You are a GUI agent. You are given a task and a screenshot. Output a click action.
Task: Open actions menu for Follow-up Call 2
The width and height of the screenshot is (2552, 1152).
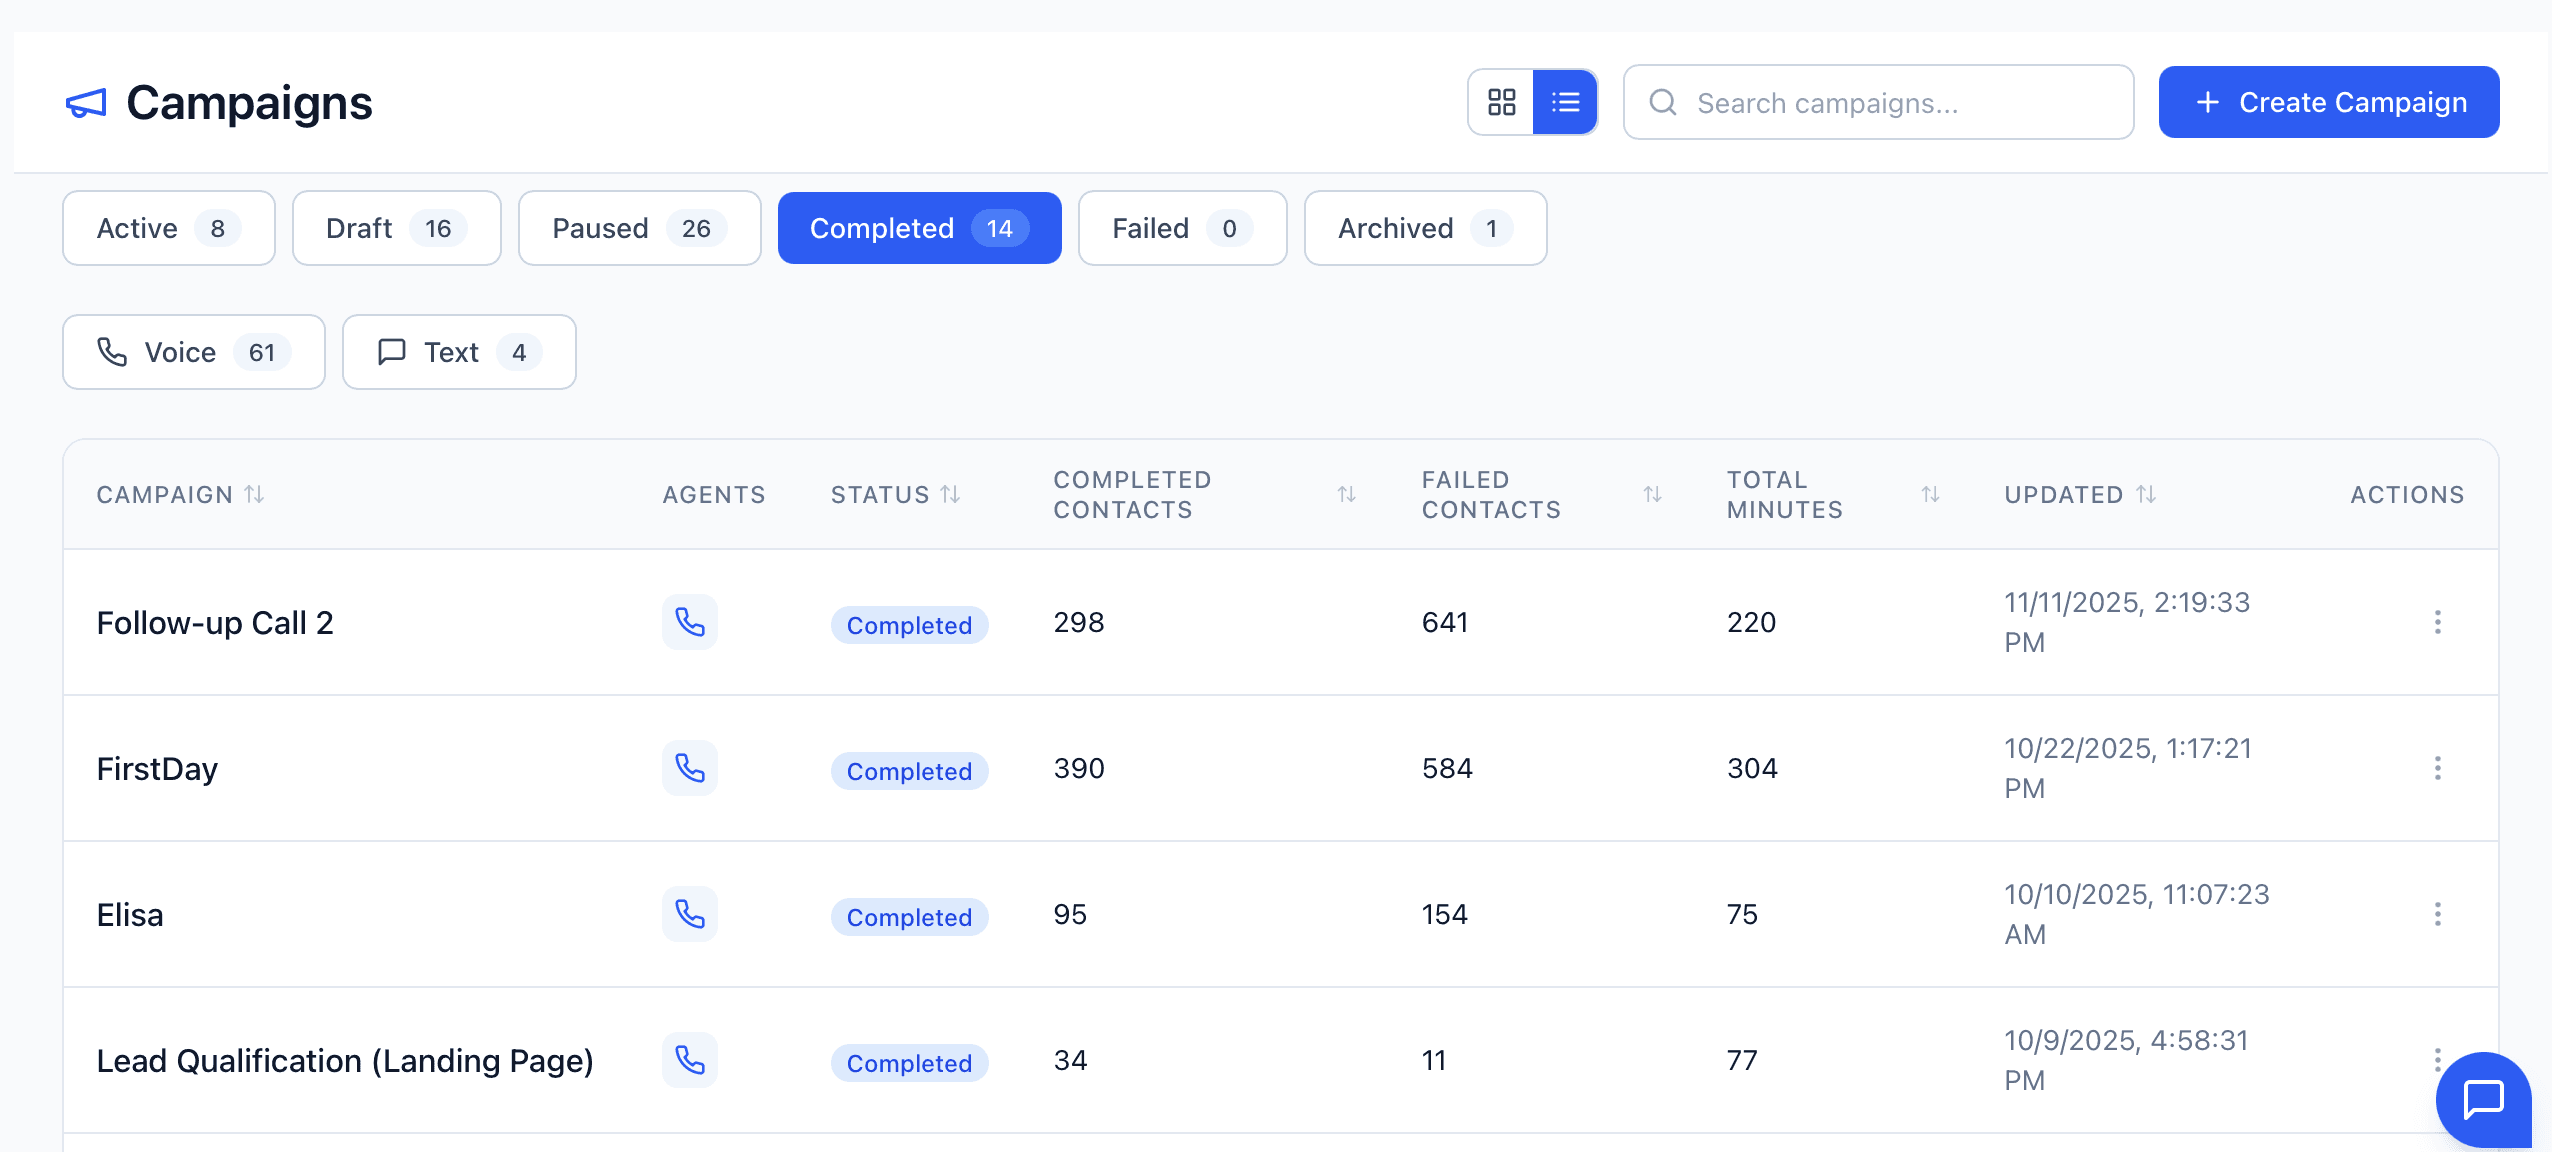(x=2437, y=622)
